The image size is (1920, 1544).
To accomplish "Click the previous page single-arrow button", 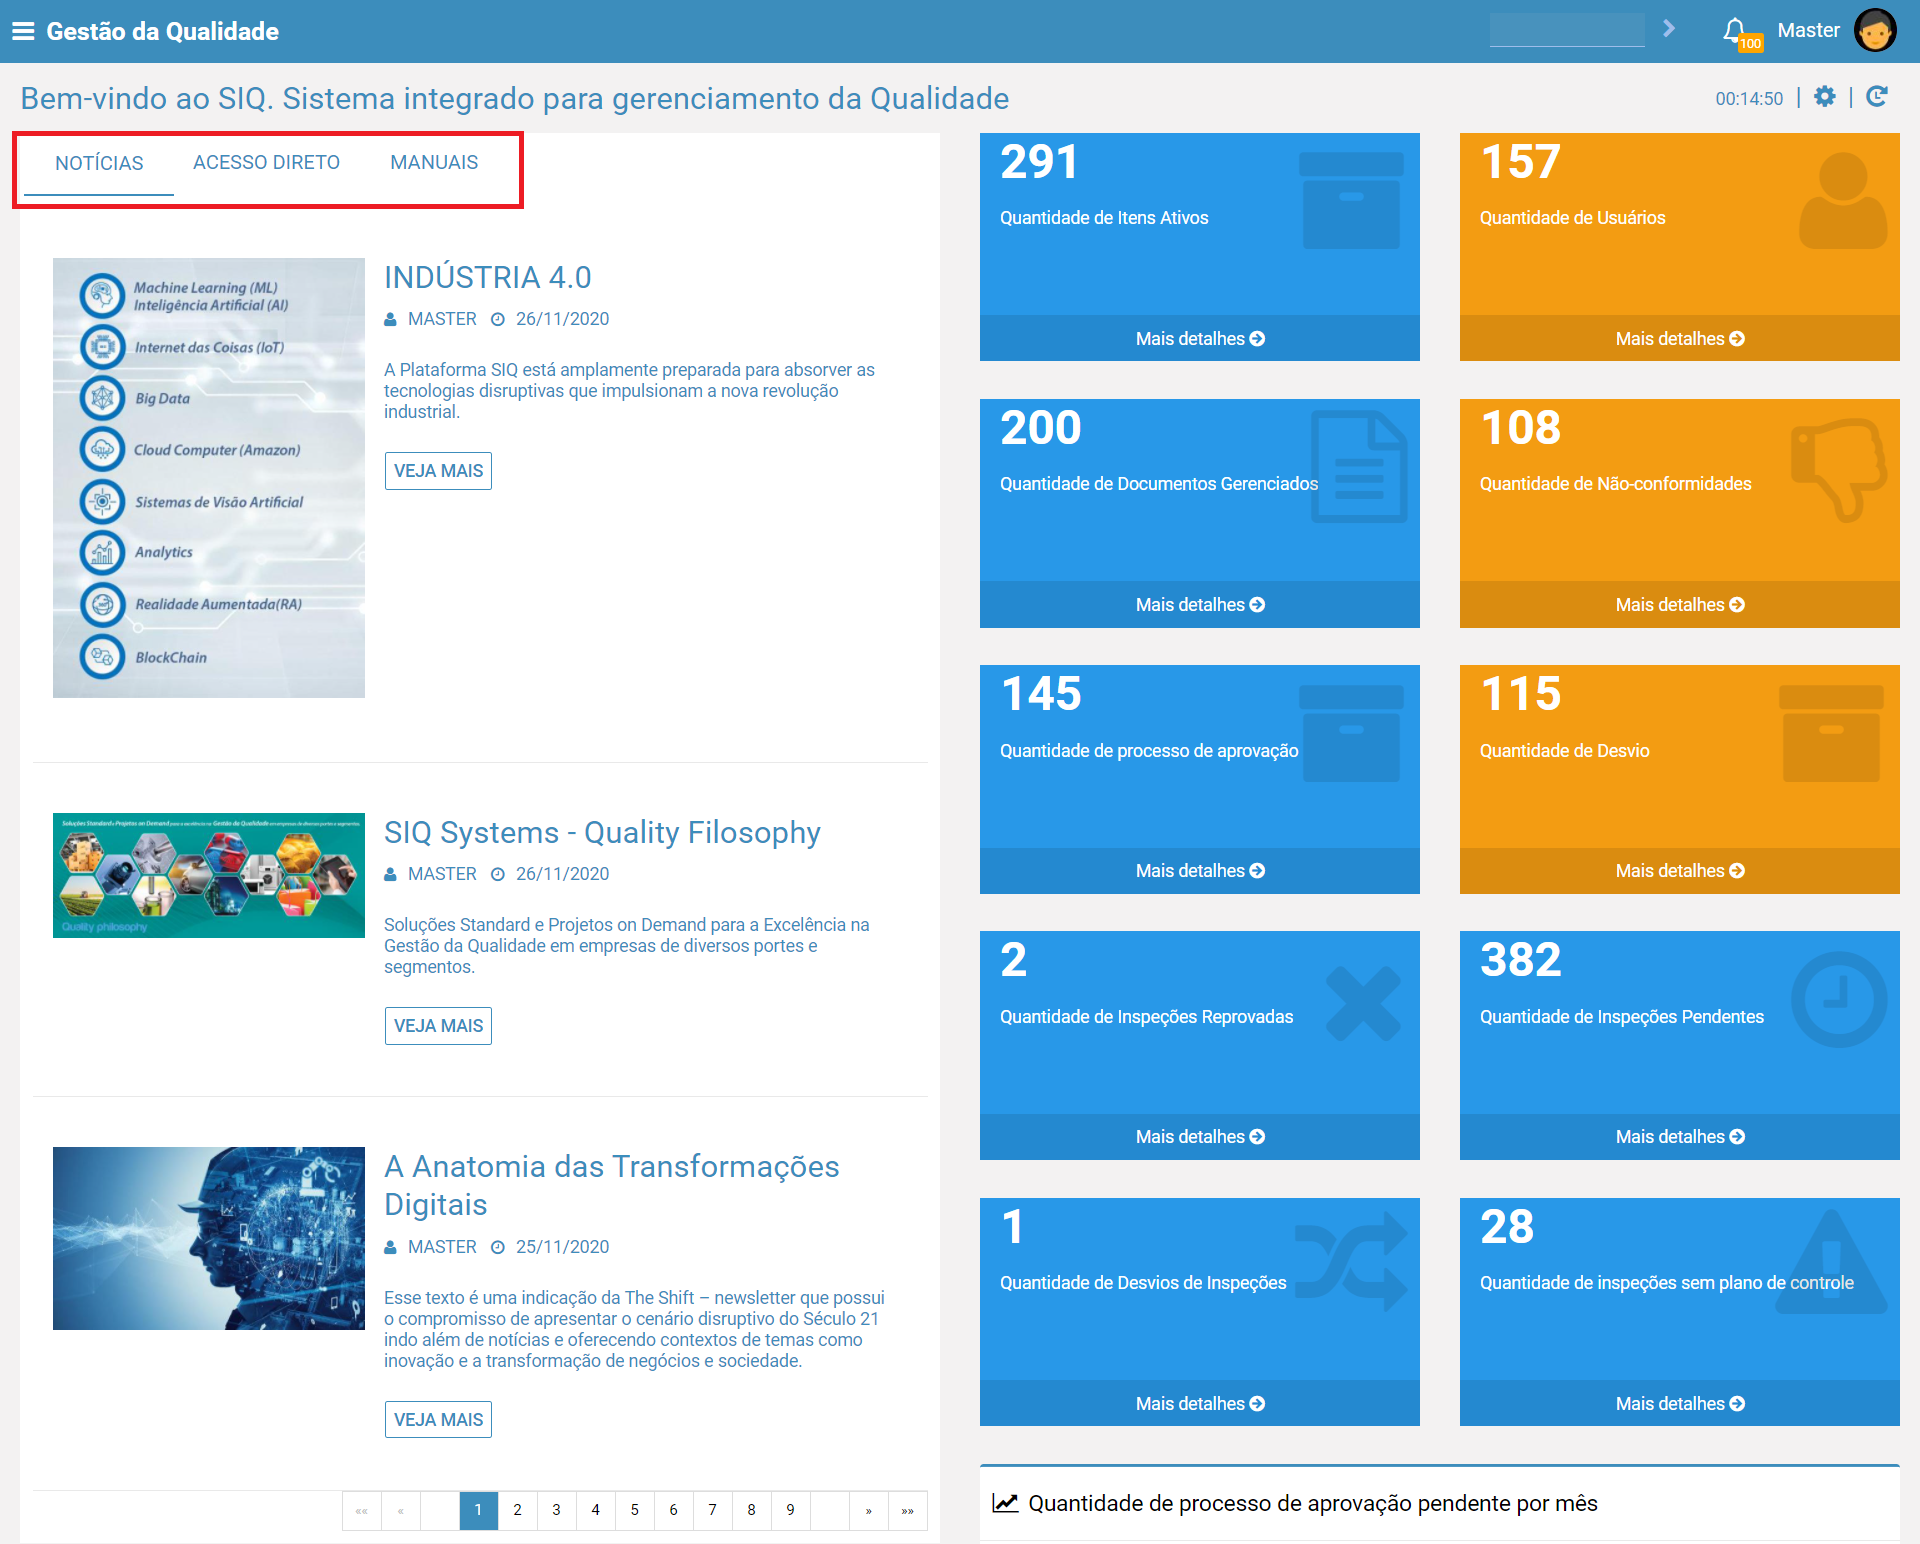I will [400, 1510].
